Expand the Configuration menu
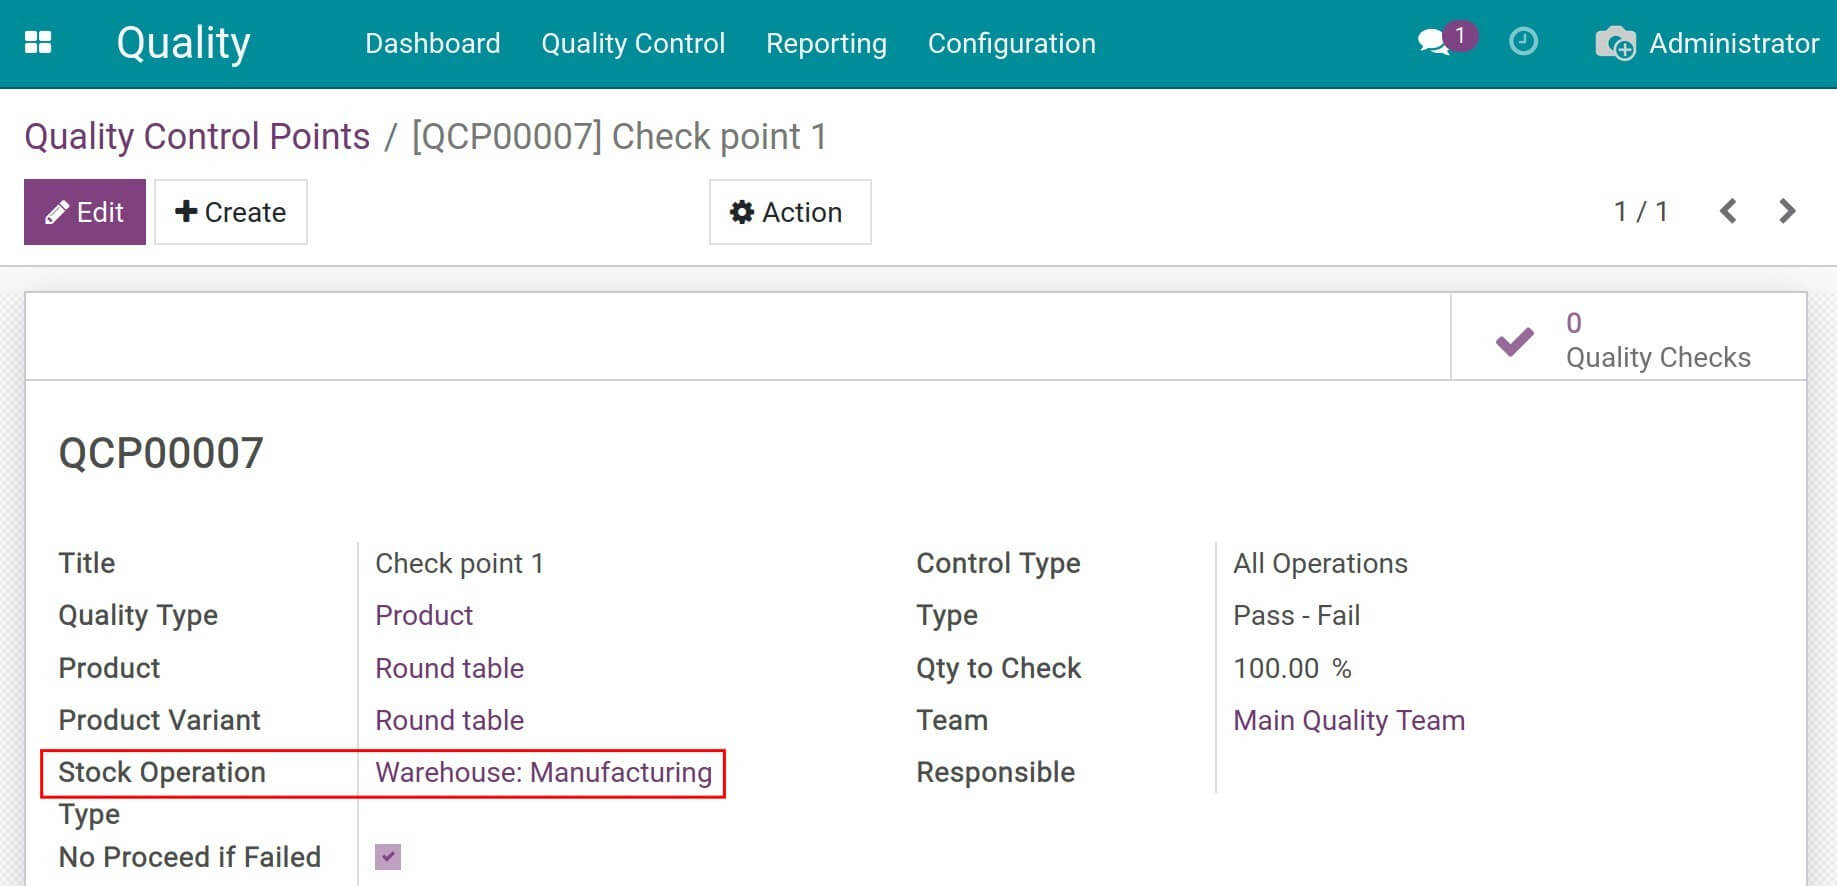The height and width of the screenshot is (886, 1837). [1011, 43]
